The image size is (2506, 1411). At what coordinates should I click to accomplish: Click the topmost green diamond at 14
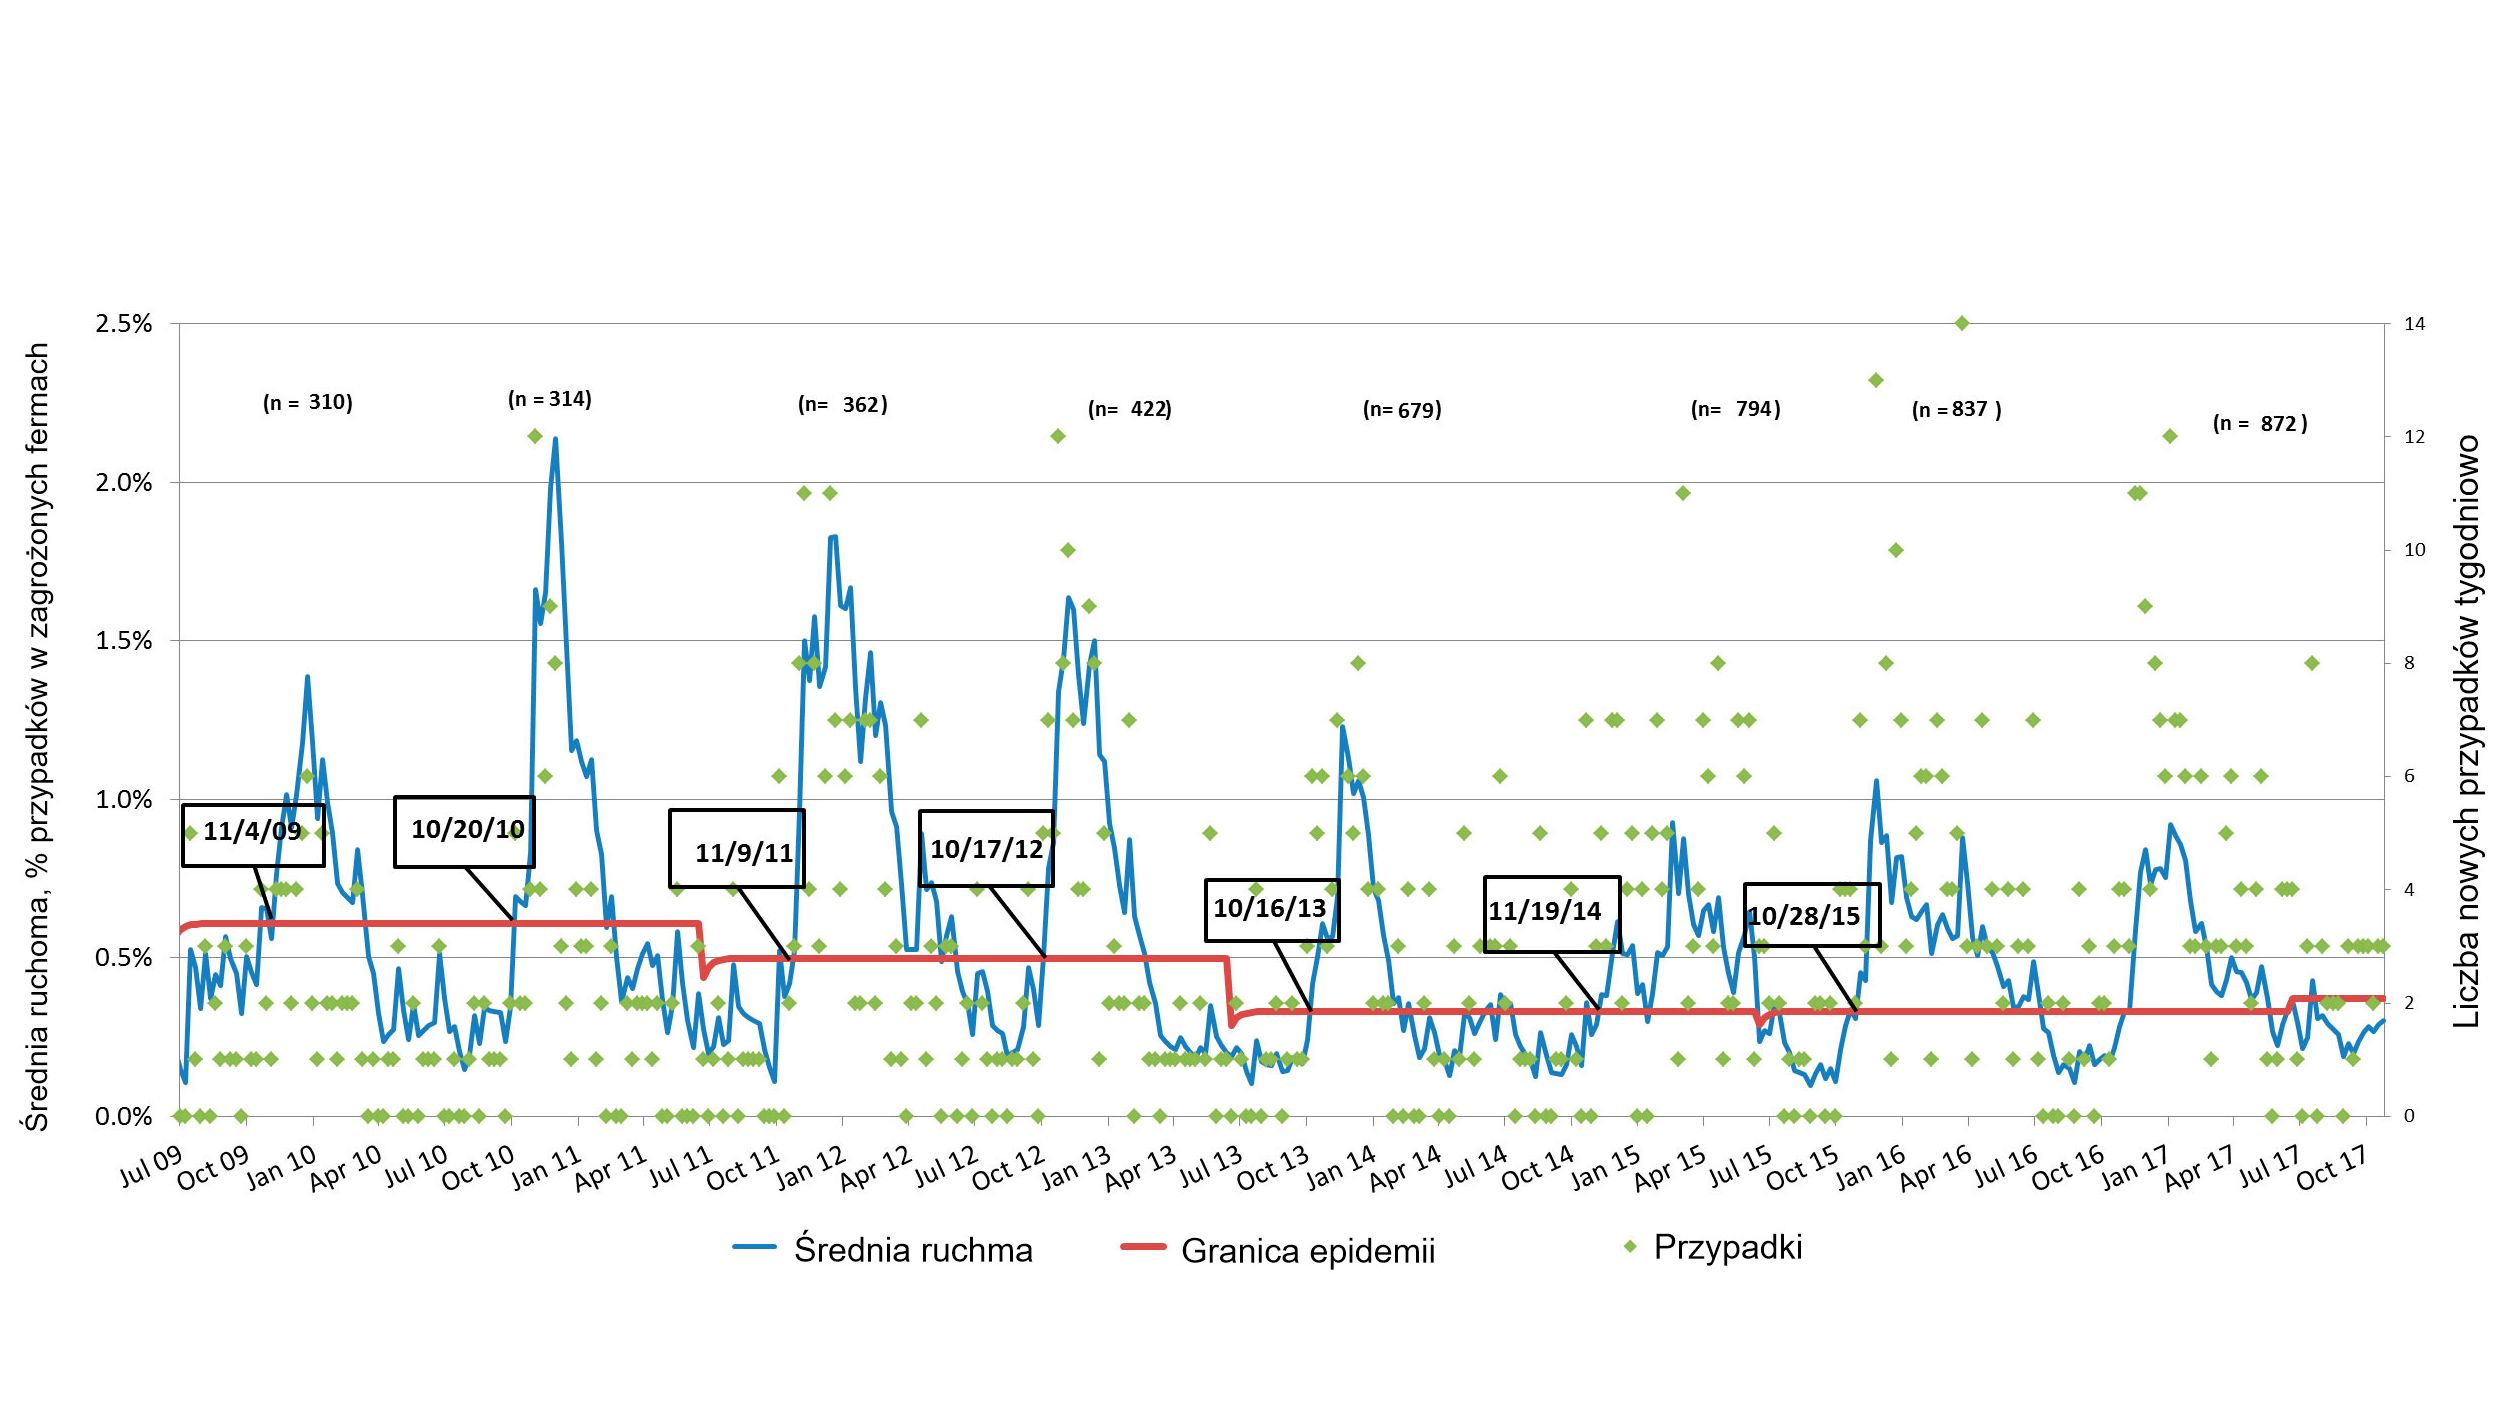click(x=1962, y=323)
